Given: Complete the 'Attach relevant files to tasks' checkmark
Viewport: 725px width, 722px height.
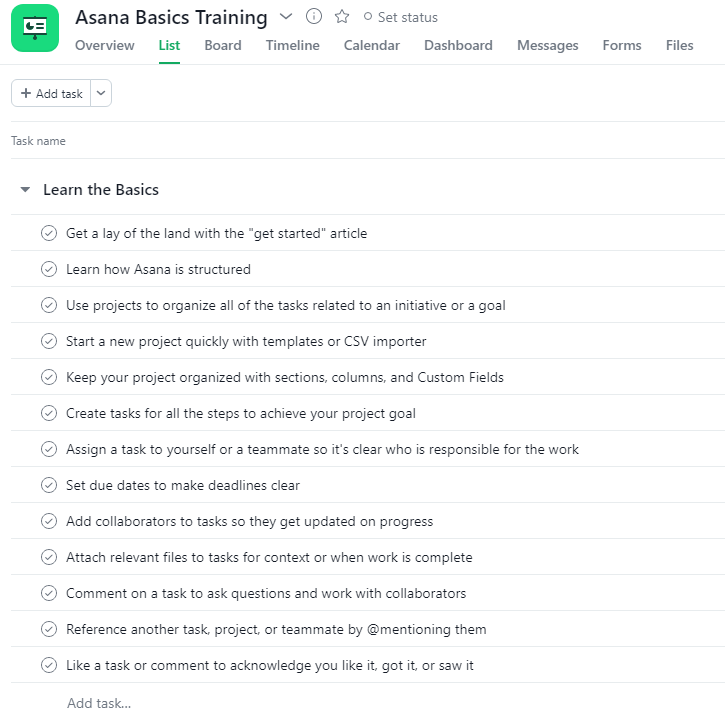Looking at the screenshot, I should (49, 557).
